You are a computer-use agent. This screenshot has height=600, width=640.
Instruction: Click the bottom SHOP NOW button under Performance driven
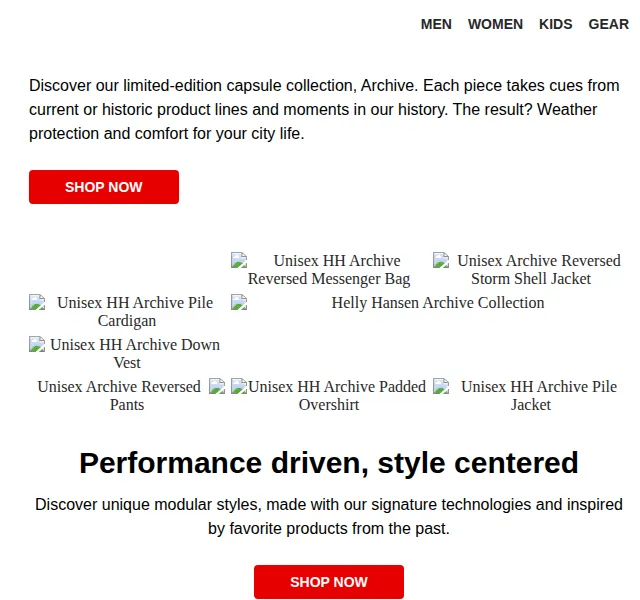(x=329, y=582)
